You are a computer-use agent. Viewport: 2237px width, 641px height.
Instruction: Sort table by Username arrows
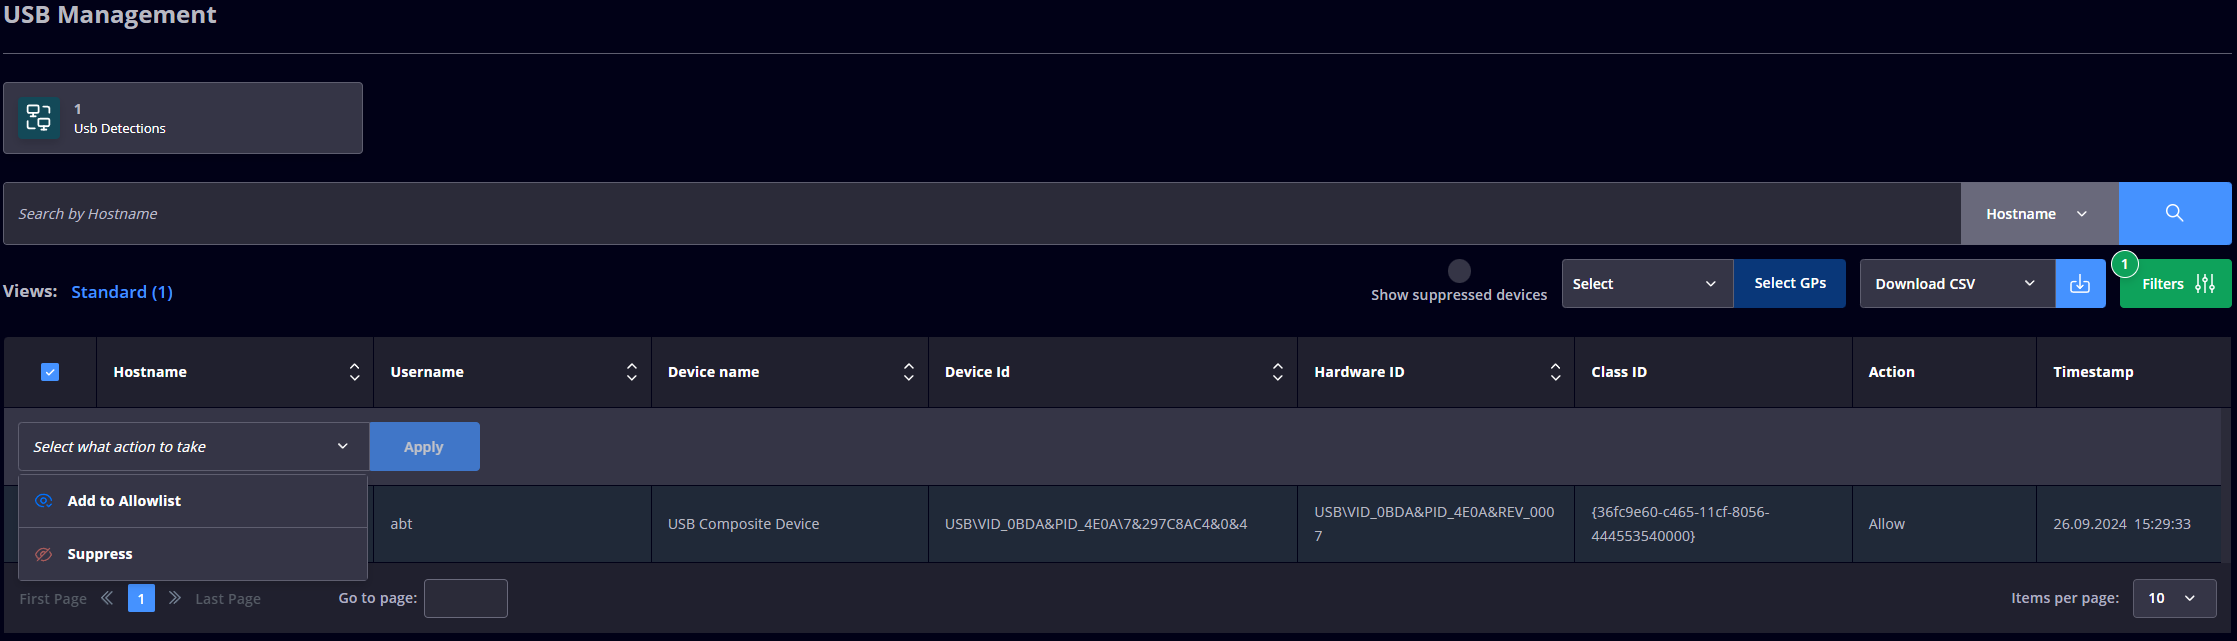(x=631, y=372)
